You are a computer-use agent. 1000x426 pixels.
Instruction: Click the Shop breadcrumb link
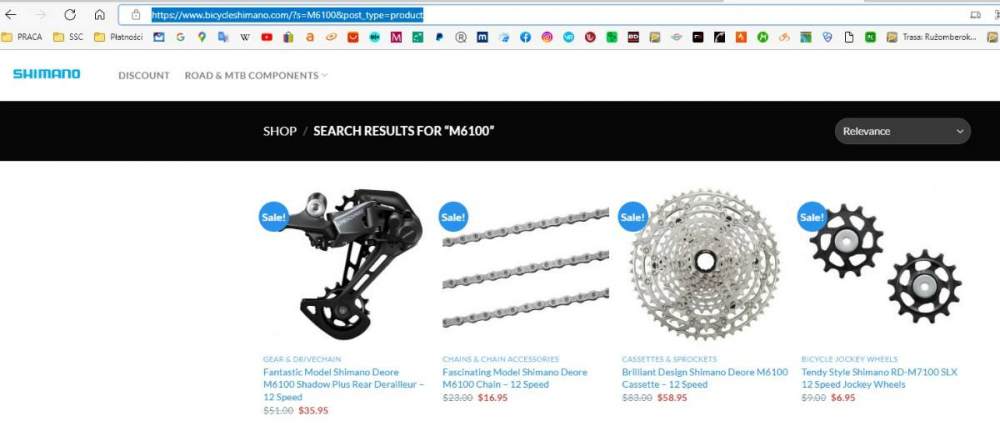click(x=279, y=131)
